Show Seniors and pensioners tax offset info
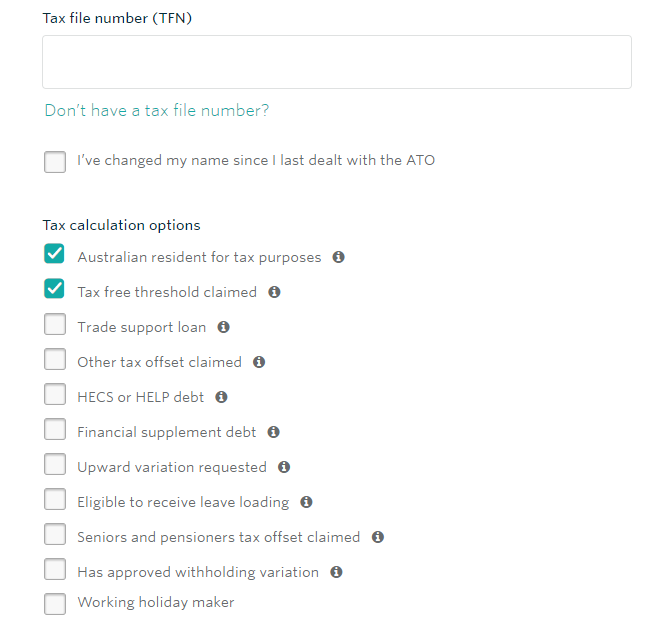 (378, 537)
